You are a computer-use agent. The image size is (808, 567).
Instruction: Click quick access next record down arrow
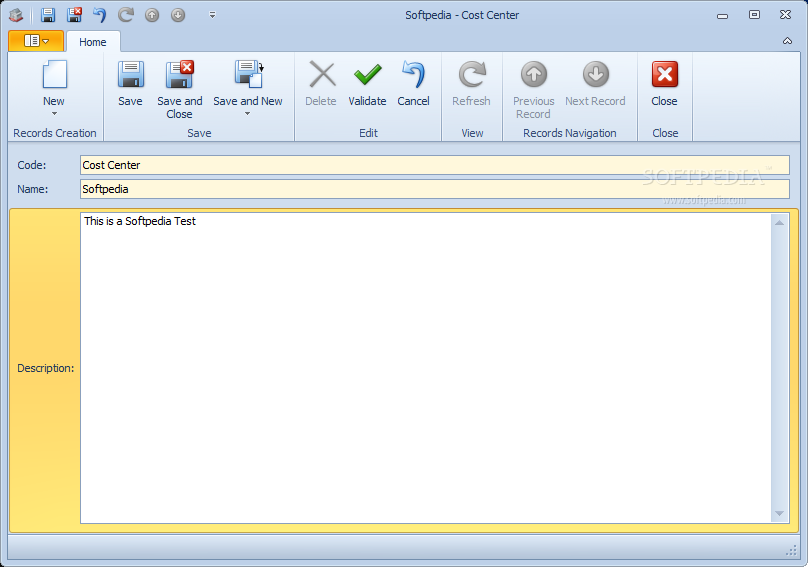coord(178,15)
